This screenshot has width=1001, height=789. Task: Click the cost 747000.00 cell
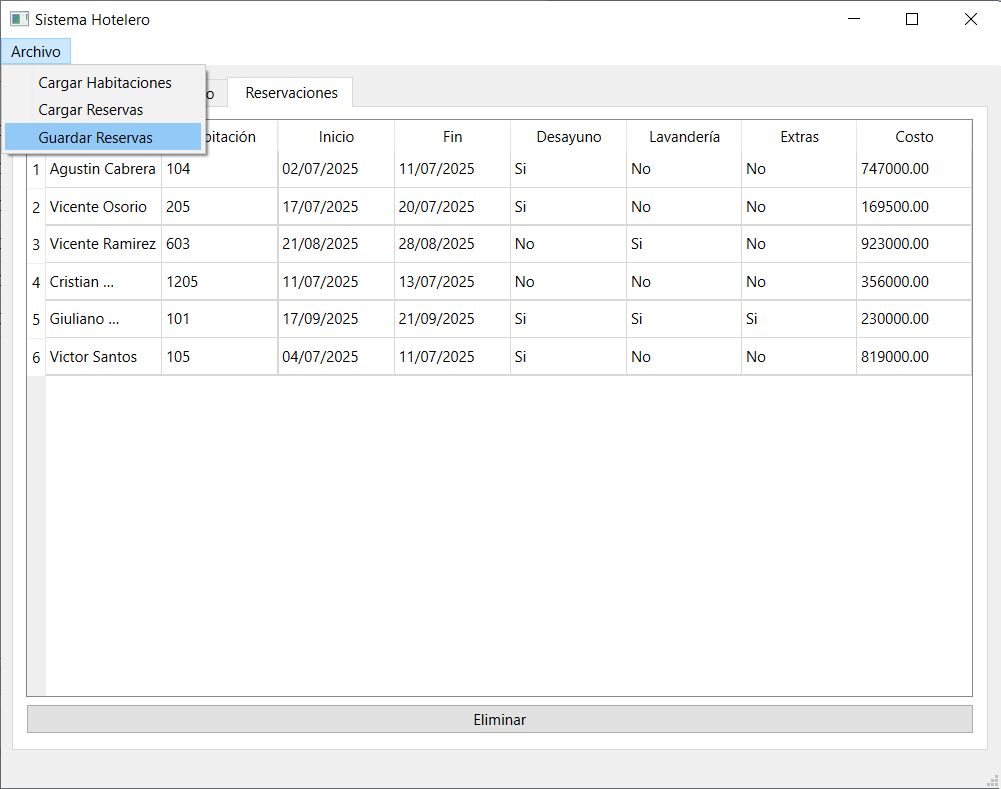[914, 169]
